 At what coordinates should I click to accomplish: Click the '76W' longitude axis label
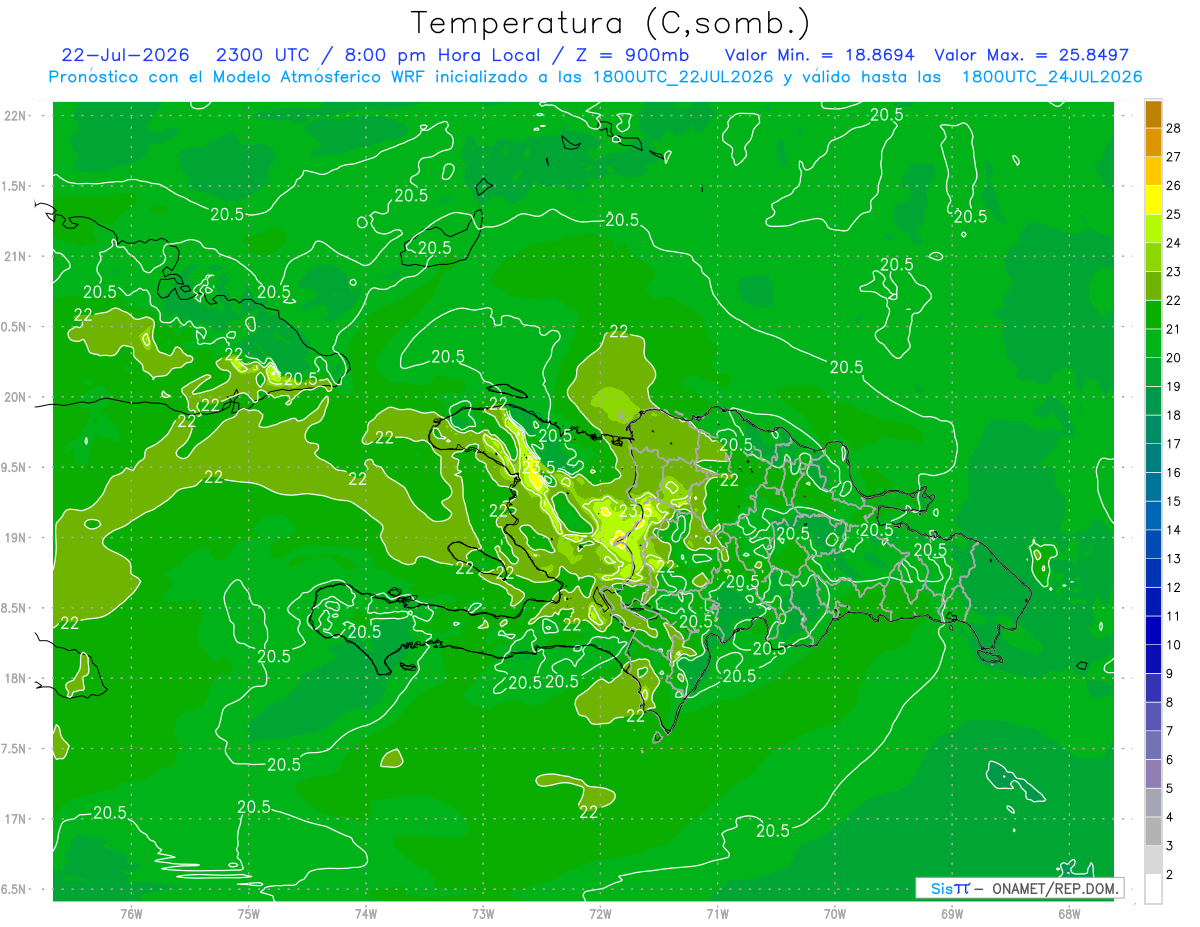coord(131,913)
